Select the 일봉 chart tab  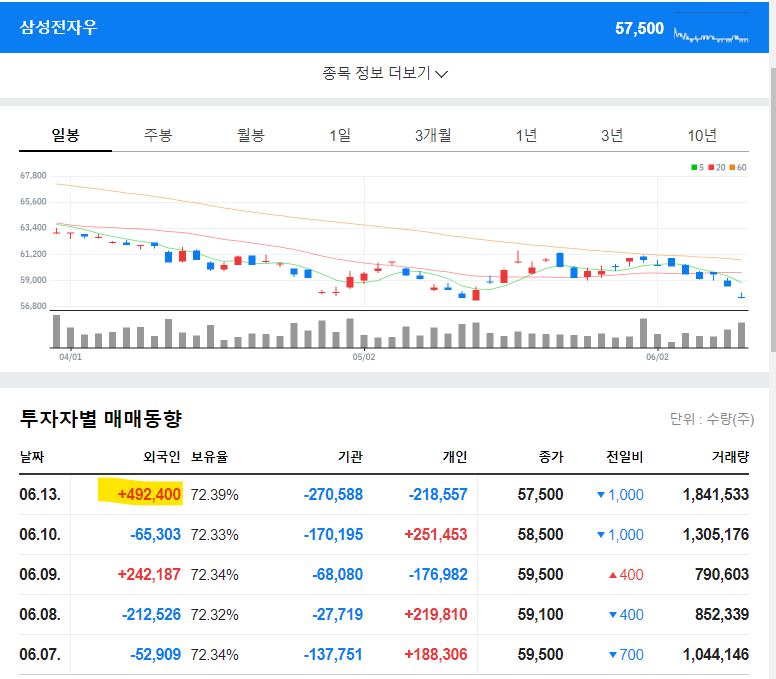tap(65, 135)
